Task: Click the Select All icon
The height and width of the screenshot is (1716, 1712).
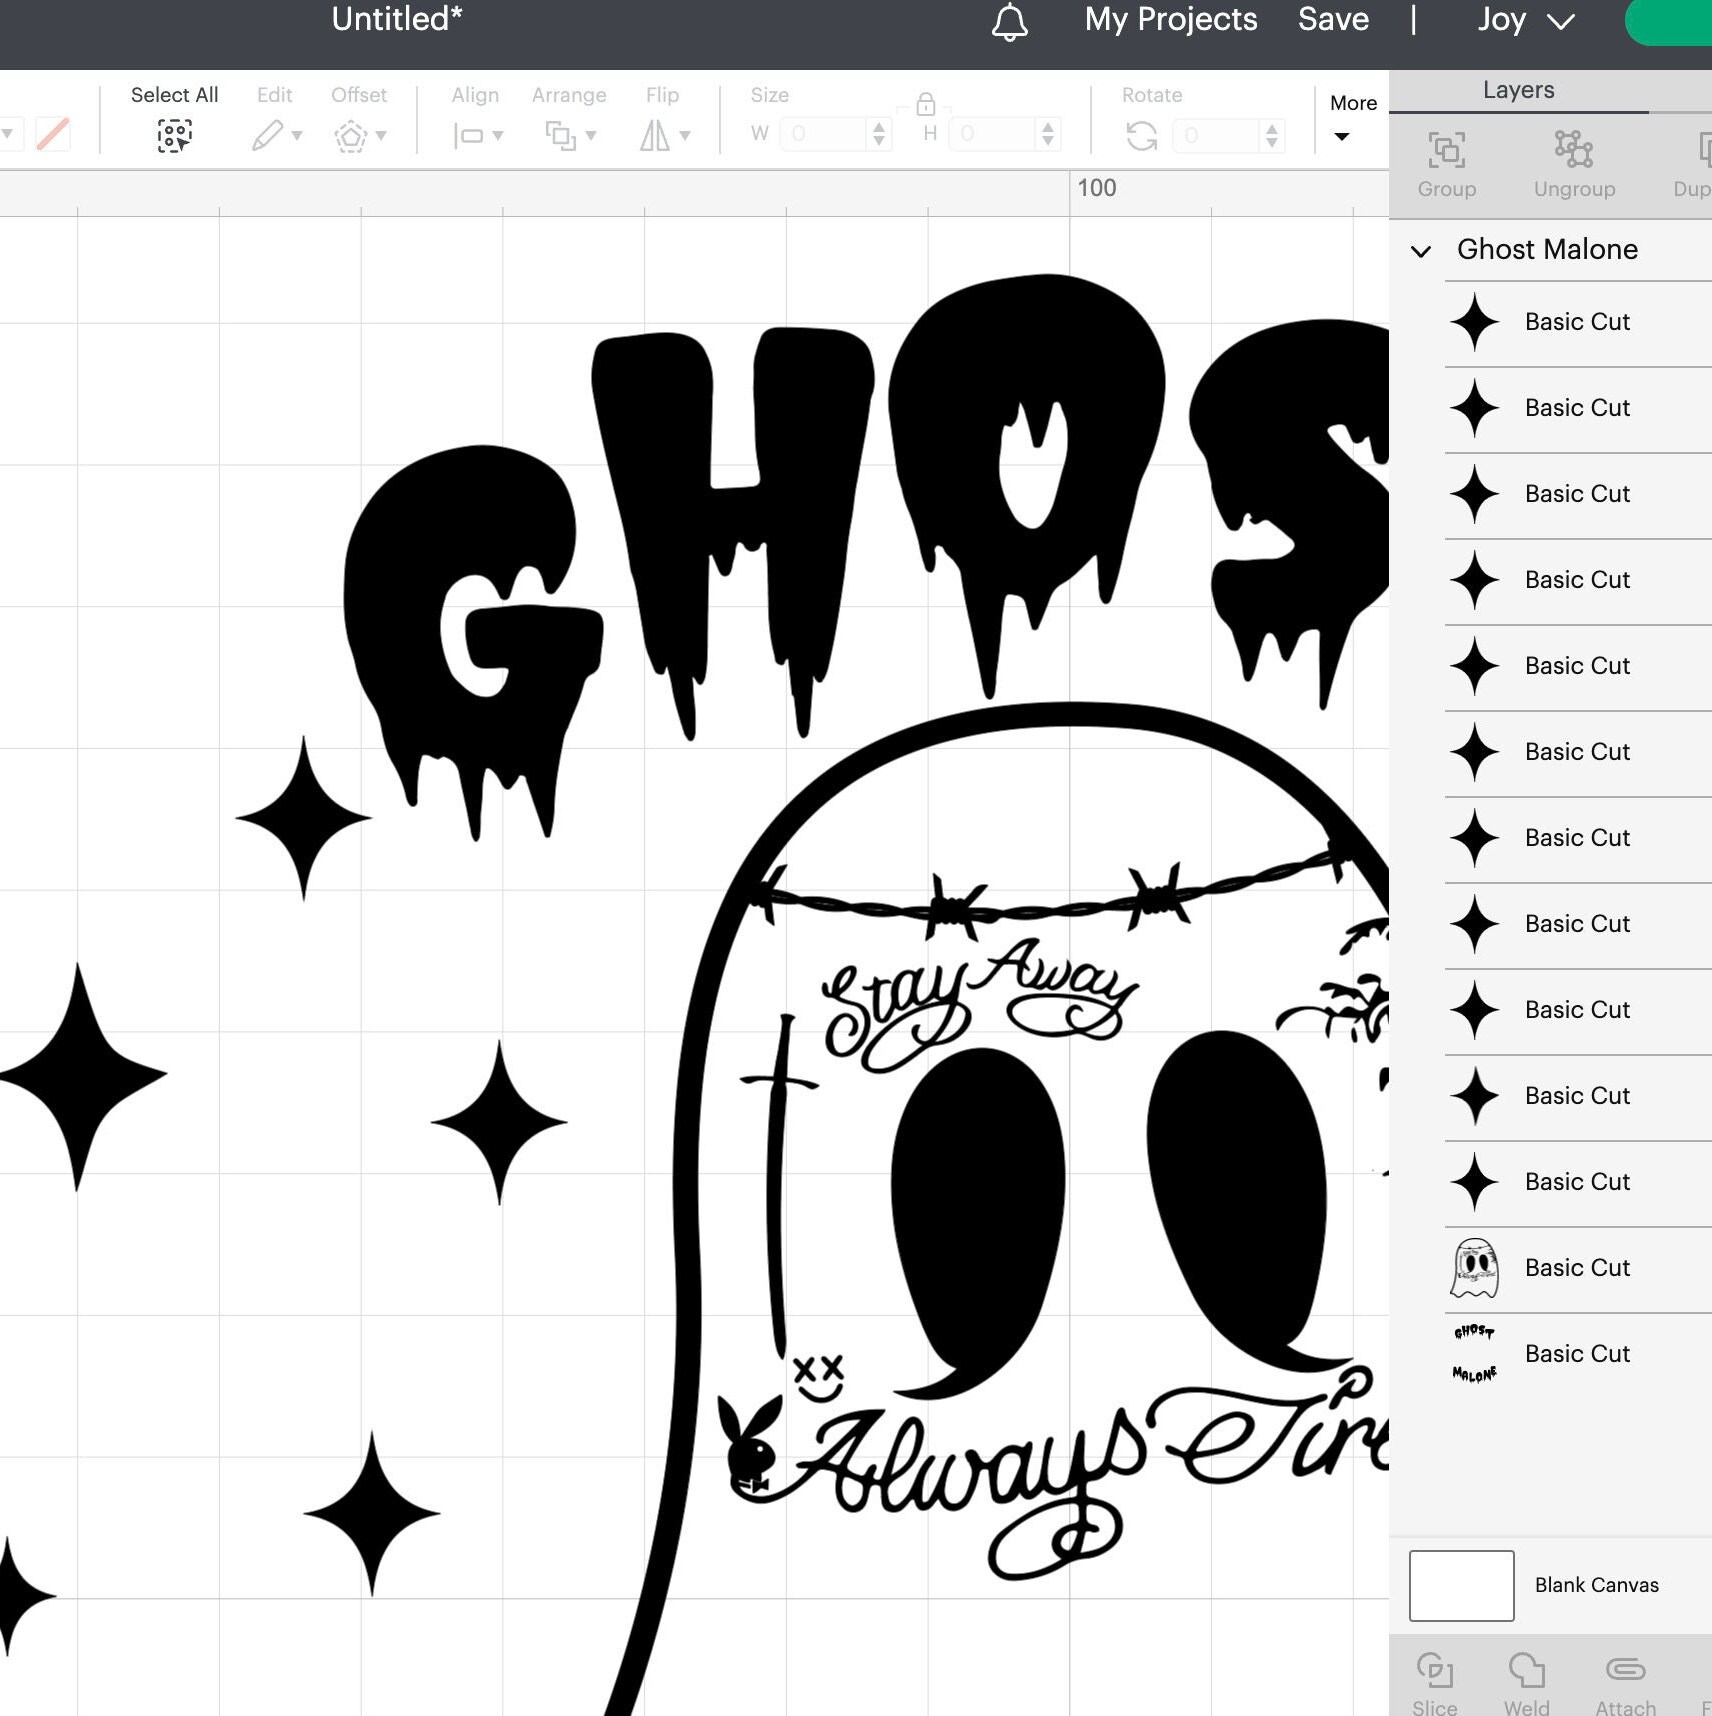Action: tap(174, 135)
